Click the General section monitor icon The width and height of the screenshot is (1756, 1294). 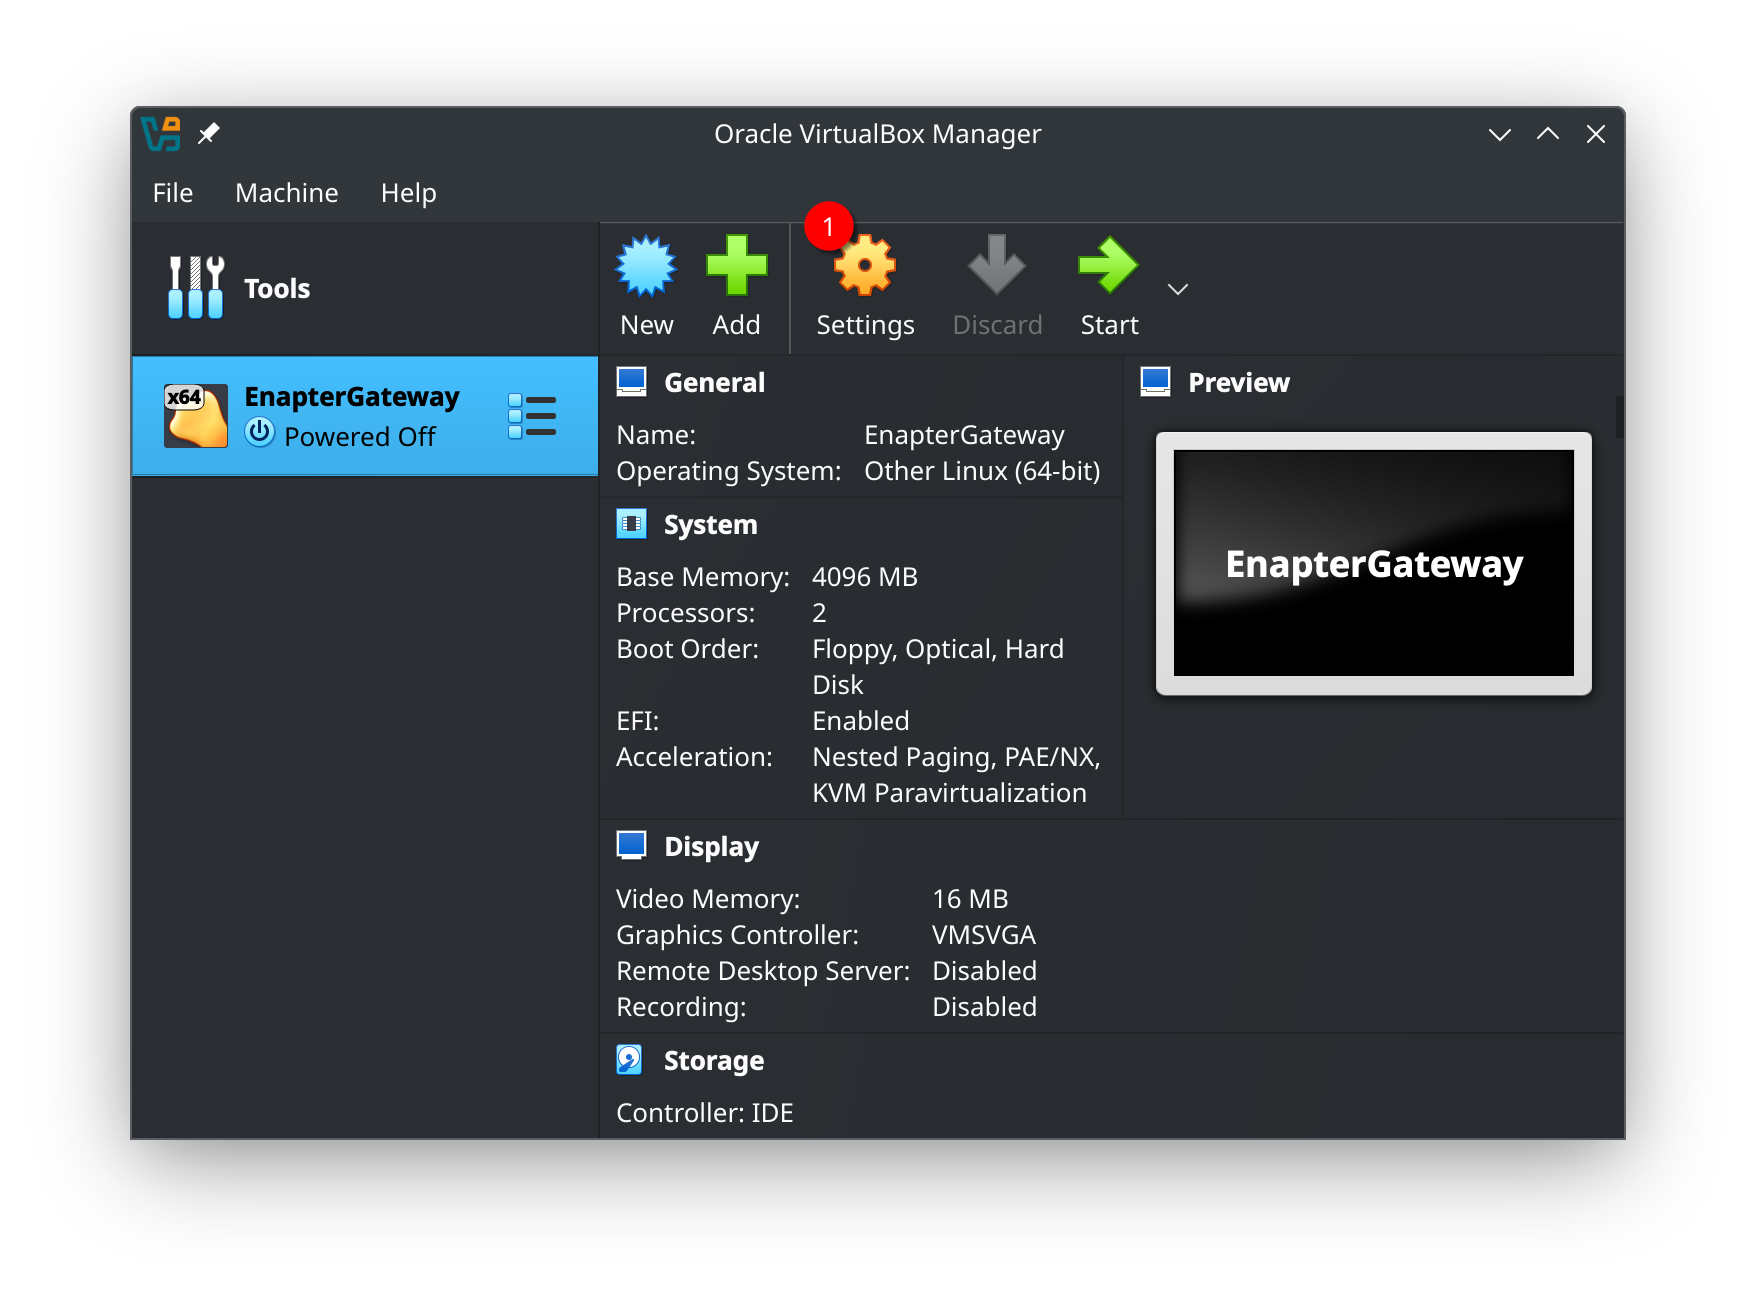[x=633, y=380]
